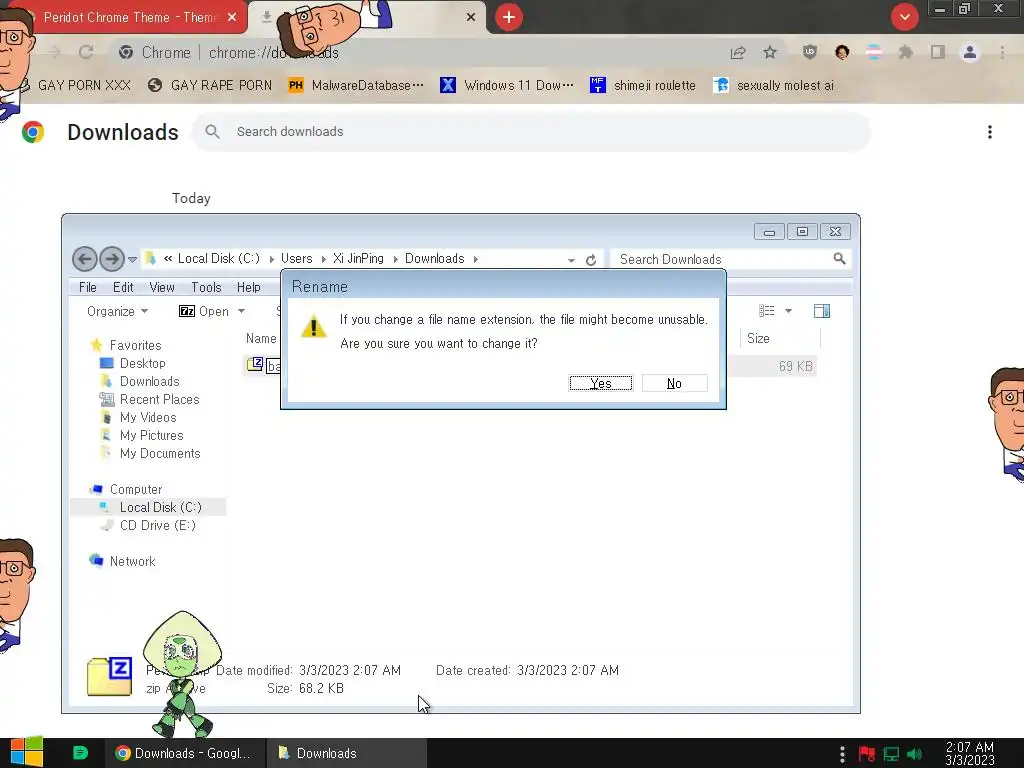
Task: Expand the Open button dropdown arrow
Action: pyautogui.click(x=241, y=312)
